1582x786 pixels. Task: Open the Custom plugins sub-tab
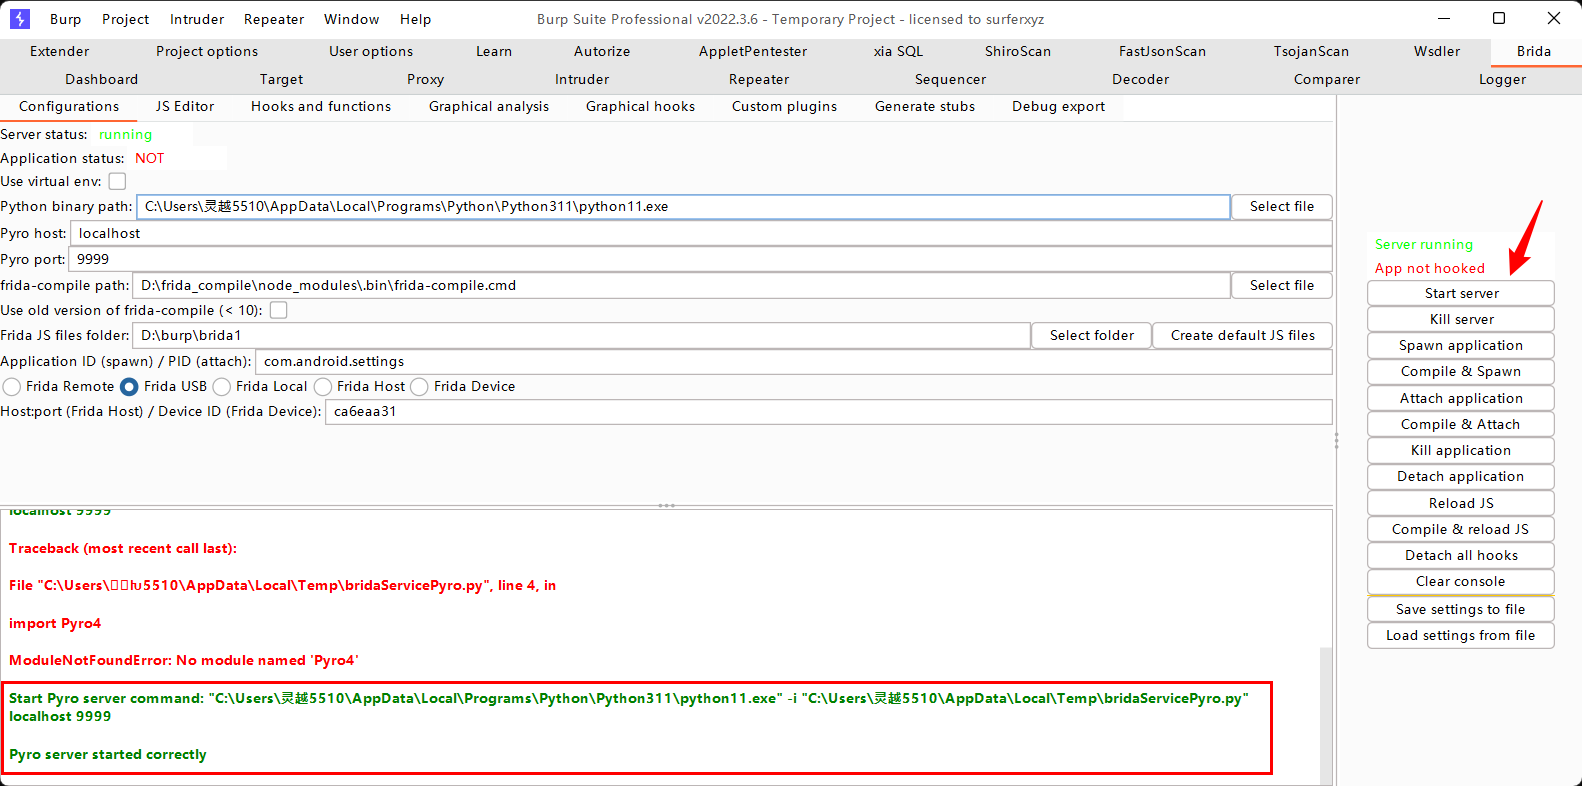[x=785, y=107]
